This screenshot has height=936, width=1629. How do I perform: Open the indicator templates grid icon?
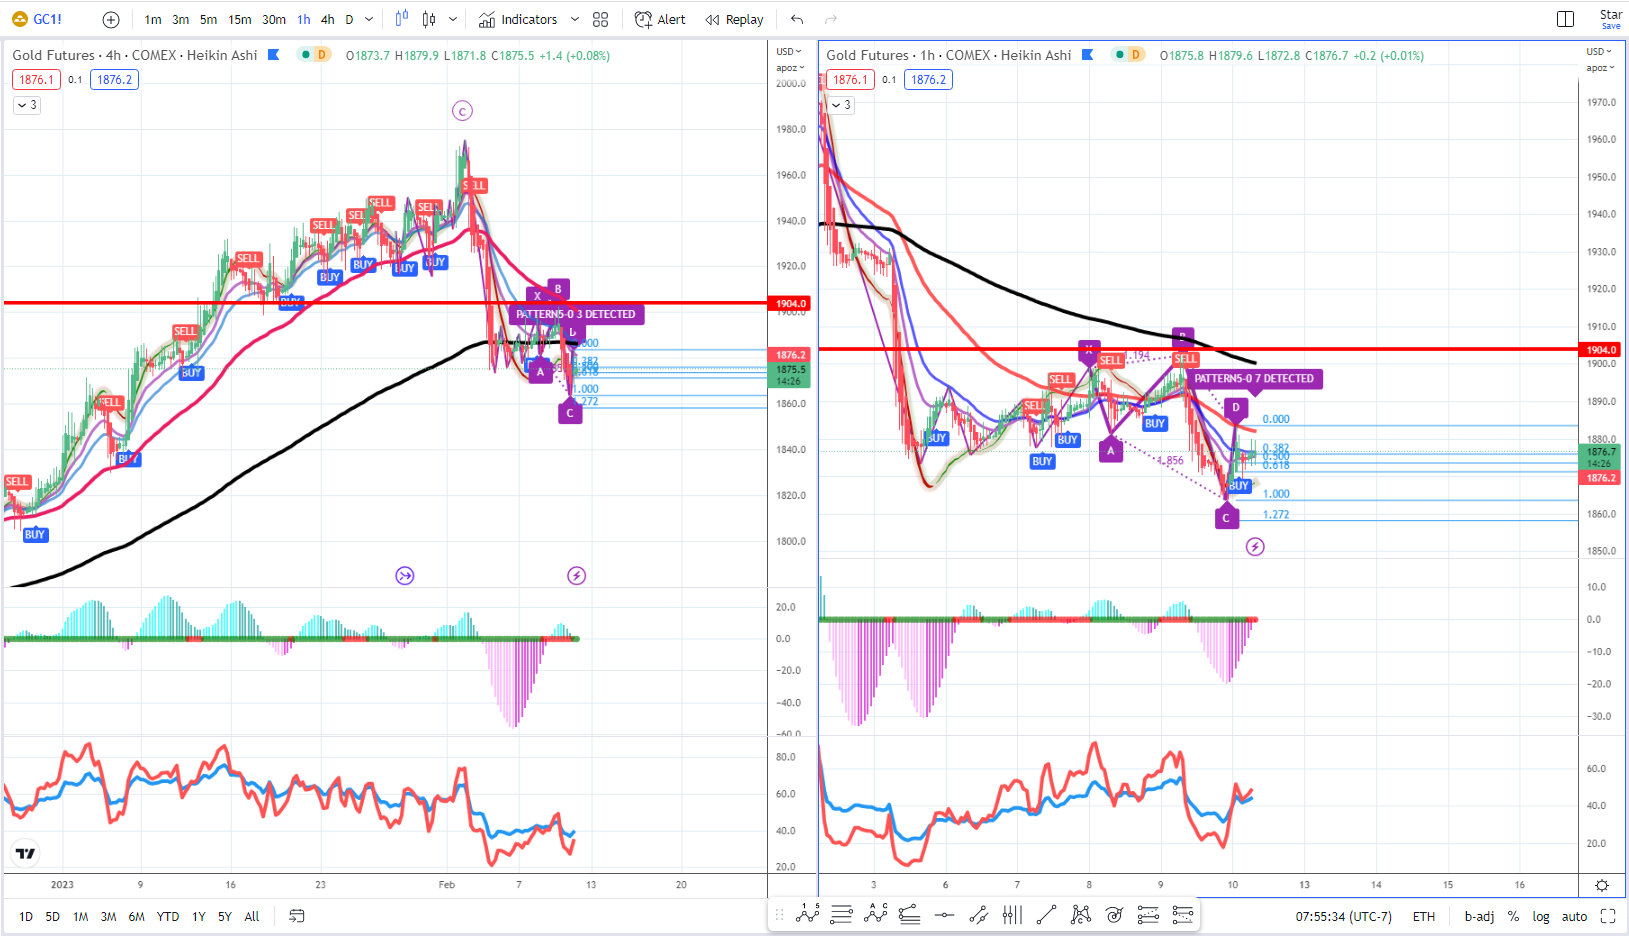point(600,19)
